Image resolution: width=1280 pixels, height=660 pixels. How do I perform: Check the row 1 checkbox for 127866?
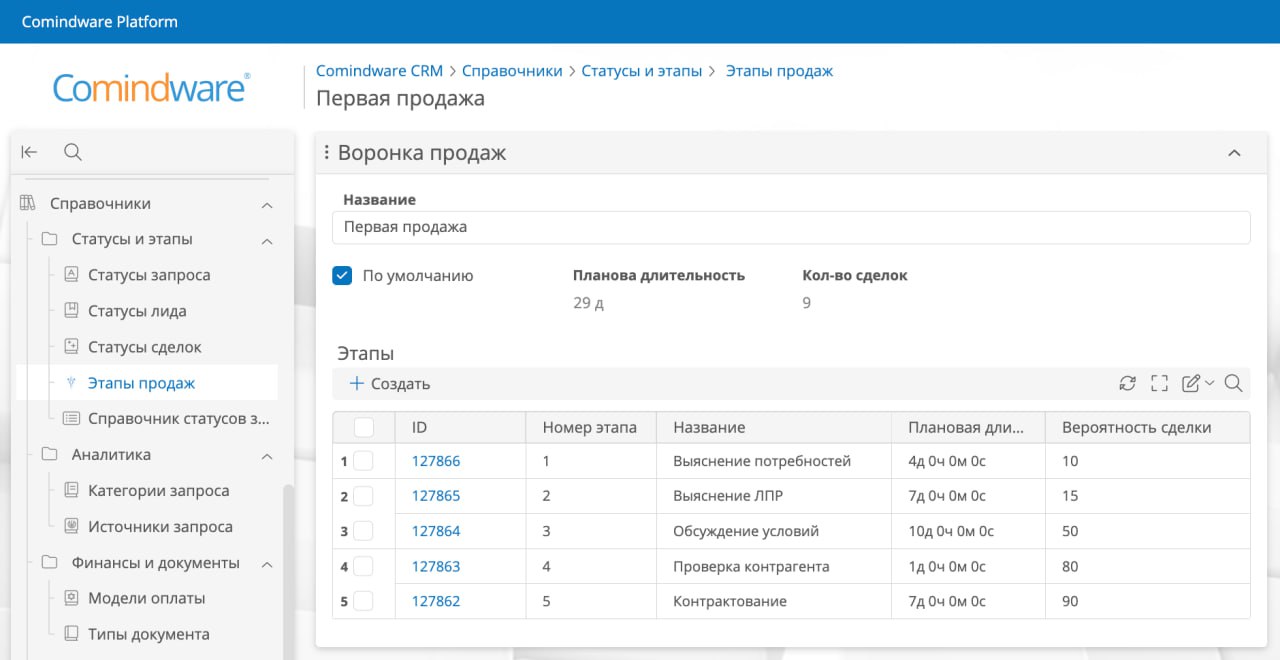(x=363, y=461)
